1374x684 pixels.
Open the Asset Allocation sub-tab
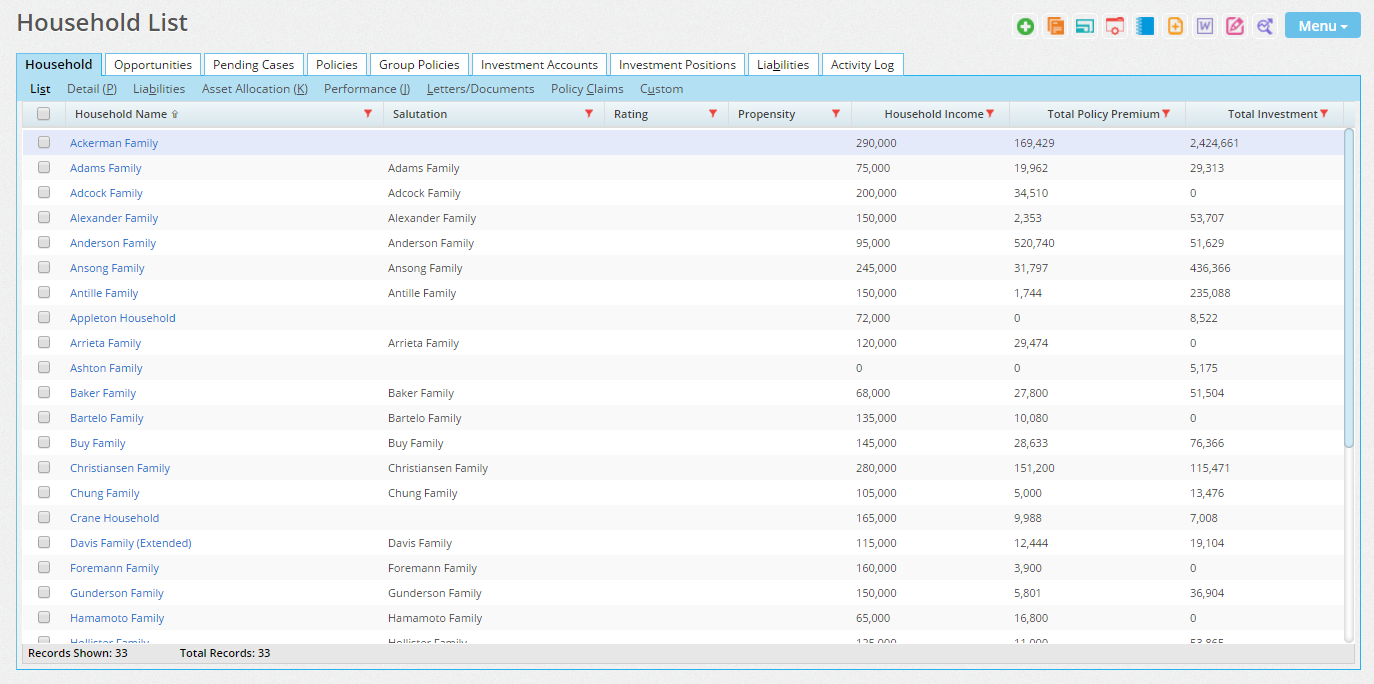(254, 89)
